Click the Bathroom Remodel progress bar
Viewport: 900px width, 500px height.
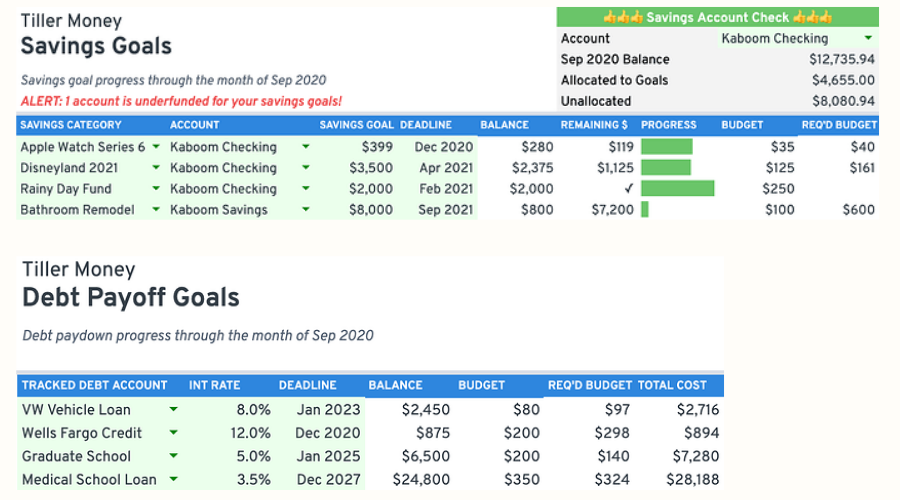[645, 210]
